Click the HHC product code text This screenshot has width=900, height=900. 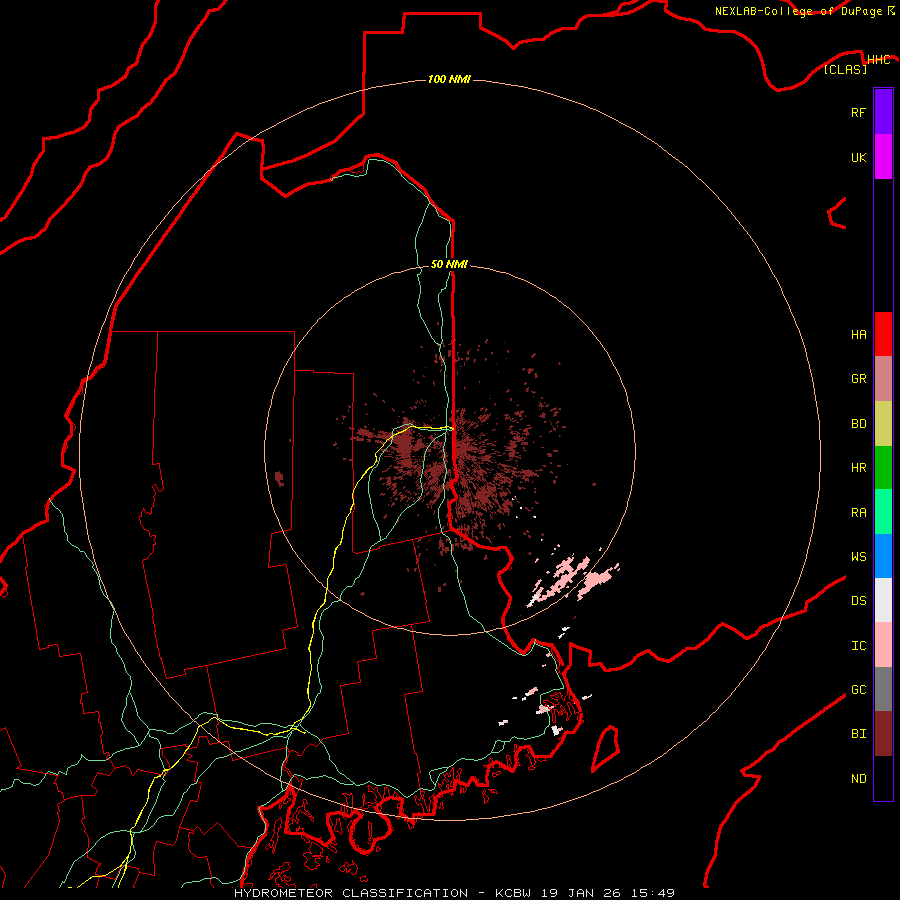[x=878, y=59]
